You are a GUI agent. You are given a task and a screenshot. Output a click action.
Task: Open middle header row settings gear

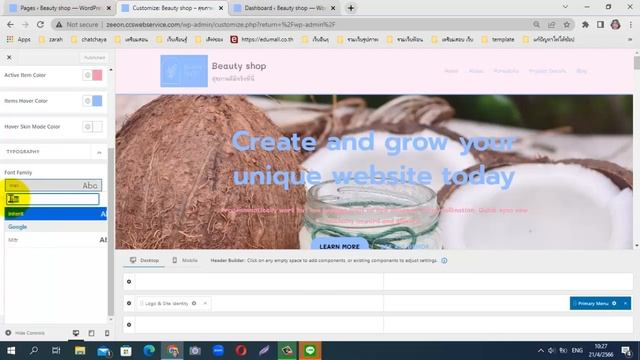click(x=129, y=303)
